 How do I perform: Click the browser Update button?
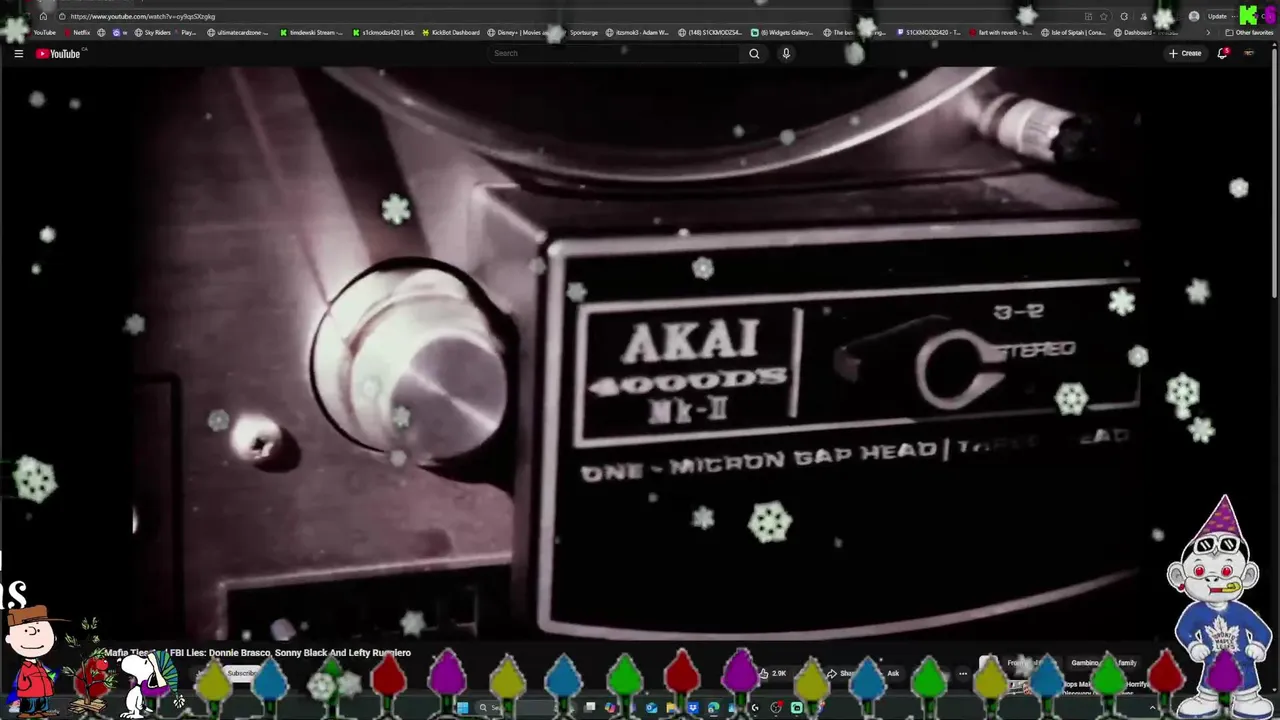[1217, 16]
